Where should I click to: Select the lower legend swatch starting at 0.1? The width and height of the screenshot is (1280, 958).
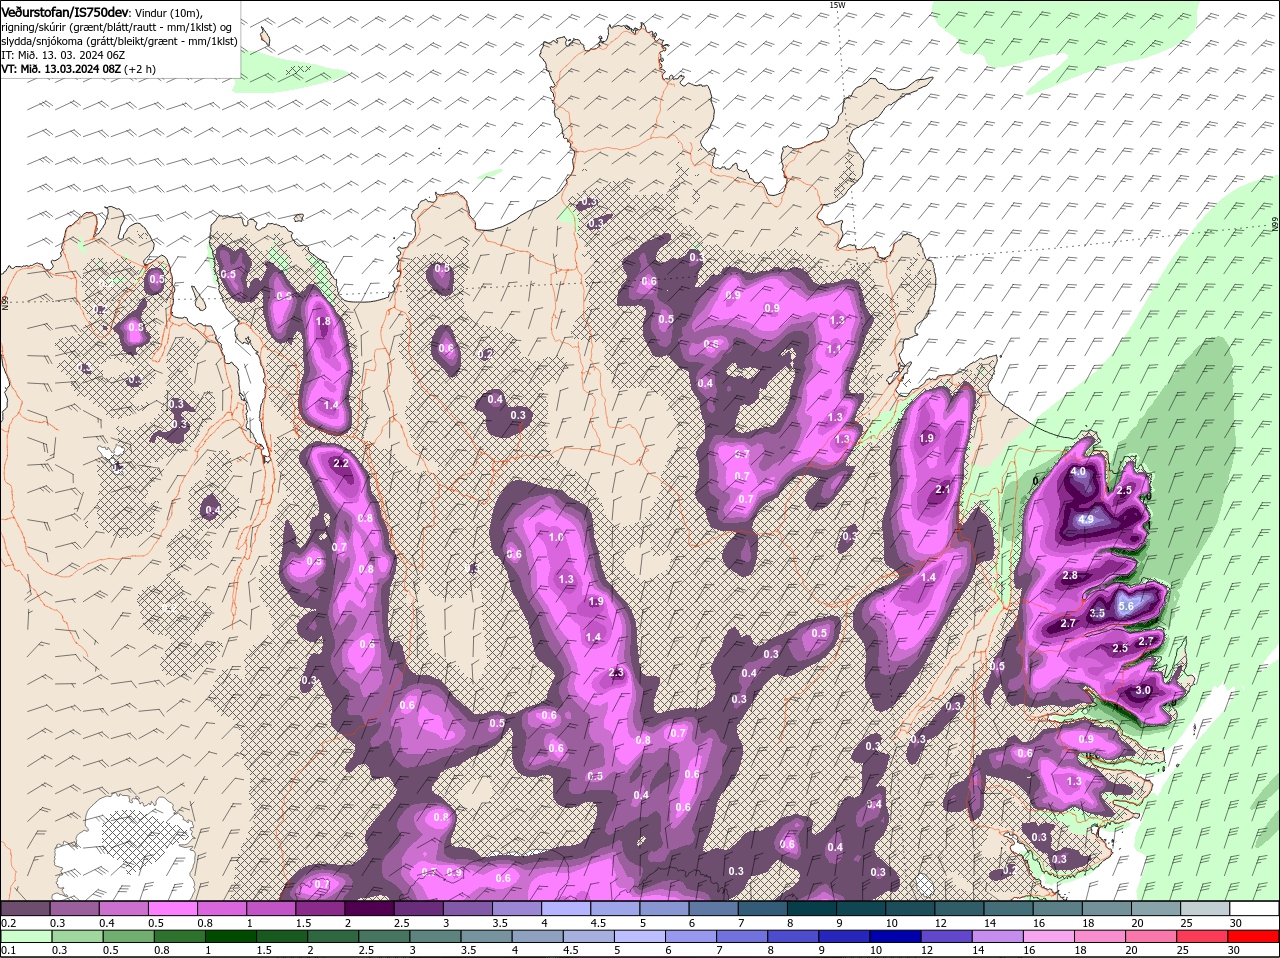[x=25, y=937]
